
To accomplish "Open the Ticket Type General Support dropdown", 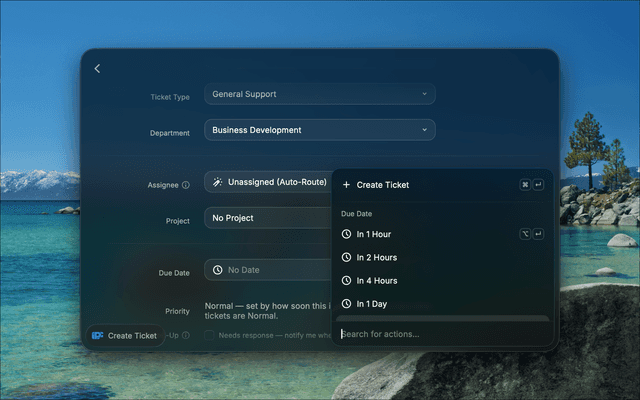I will tap(320, 94).
